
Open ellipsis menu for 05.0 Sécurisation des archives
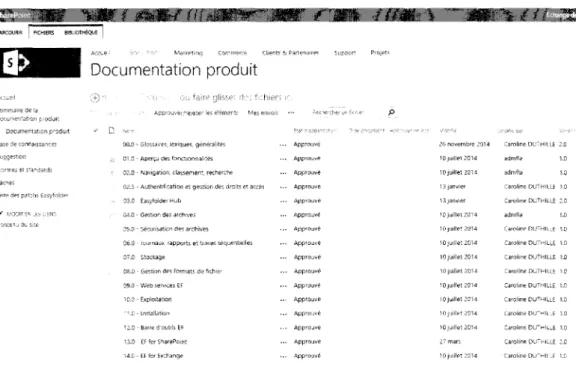pyautogui.click(x=283, y=229)
